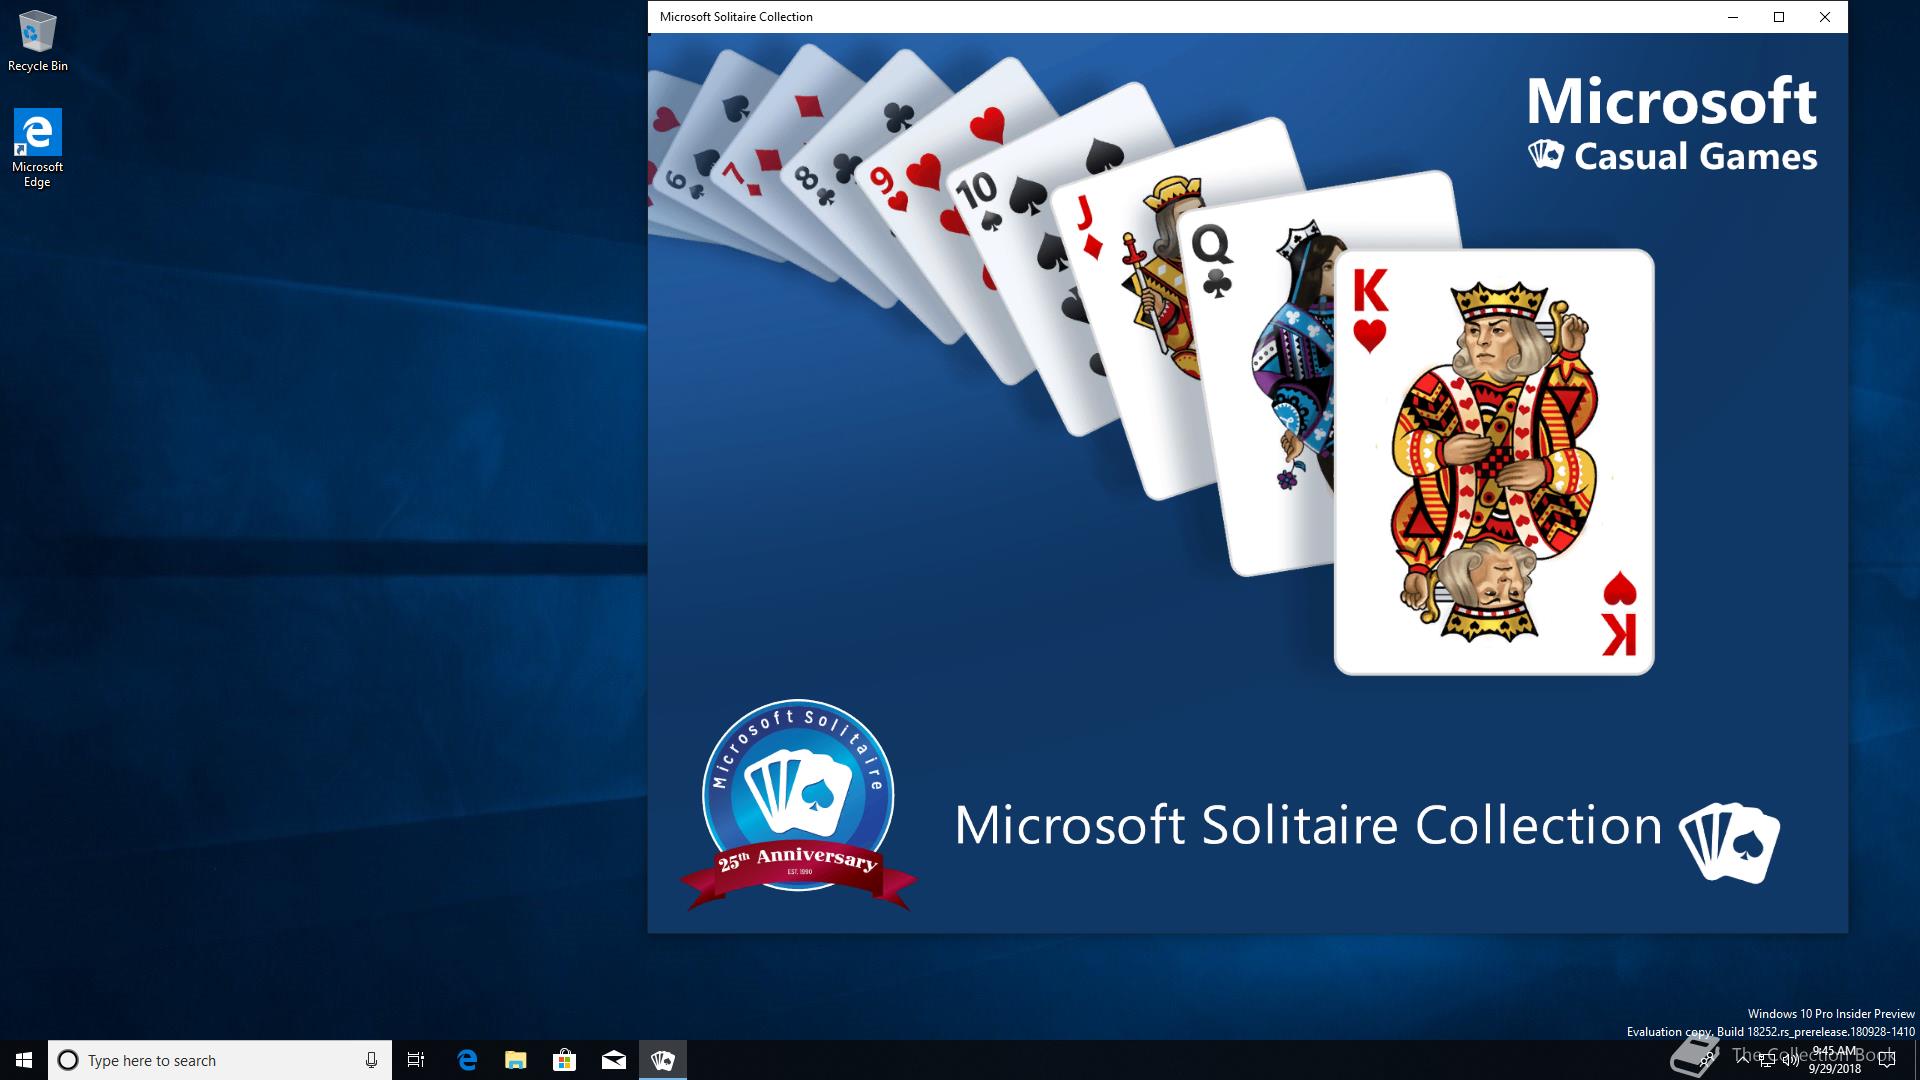Open the network status tray icon

1767,1061
